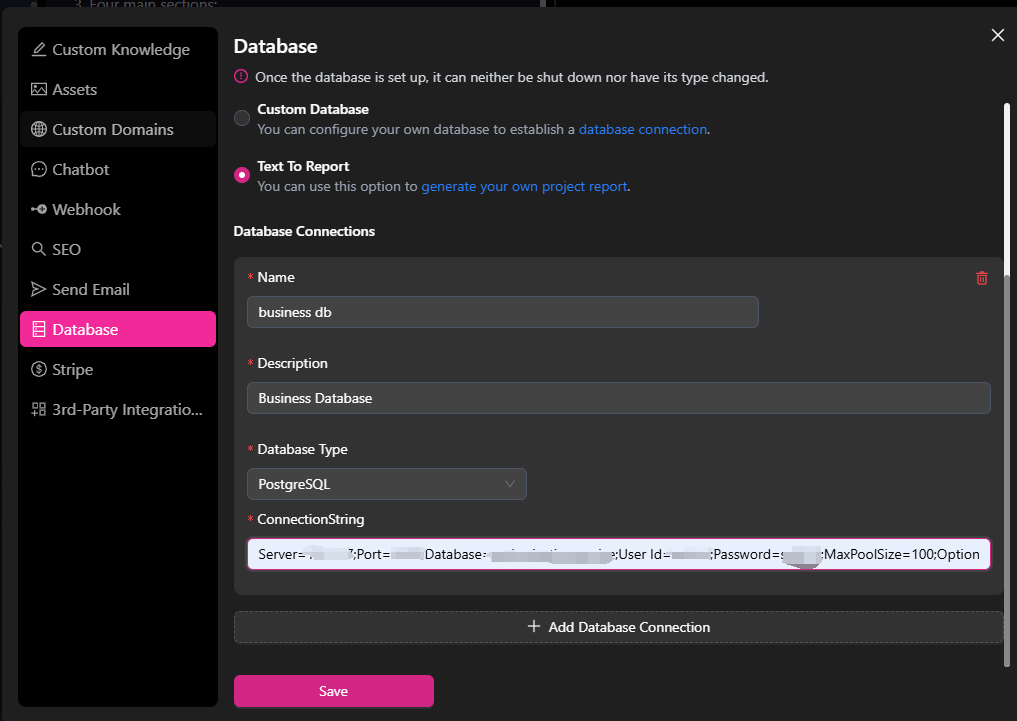Screen dimensions: 1017x721
Task: Click the Database Type dropdown chevron
Action: tap(510, 484)
